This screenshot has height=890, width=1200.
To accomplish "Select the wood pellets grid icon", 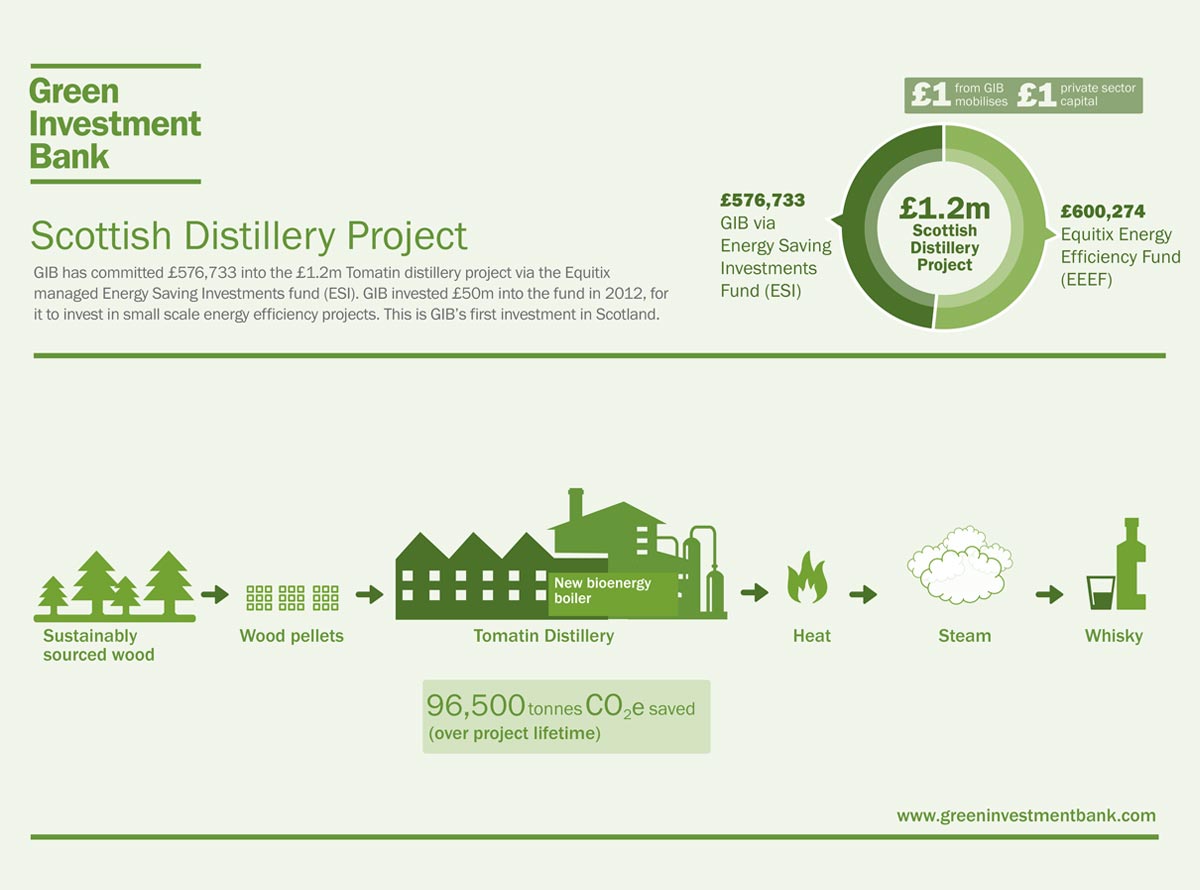I will (x=292, y=598).
